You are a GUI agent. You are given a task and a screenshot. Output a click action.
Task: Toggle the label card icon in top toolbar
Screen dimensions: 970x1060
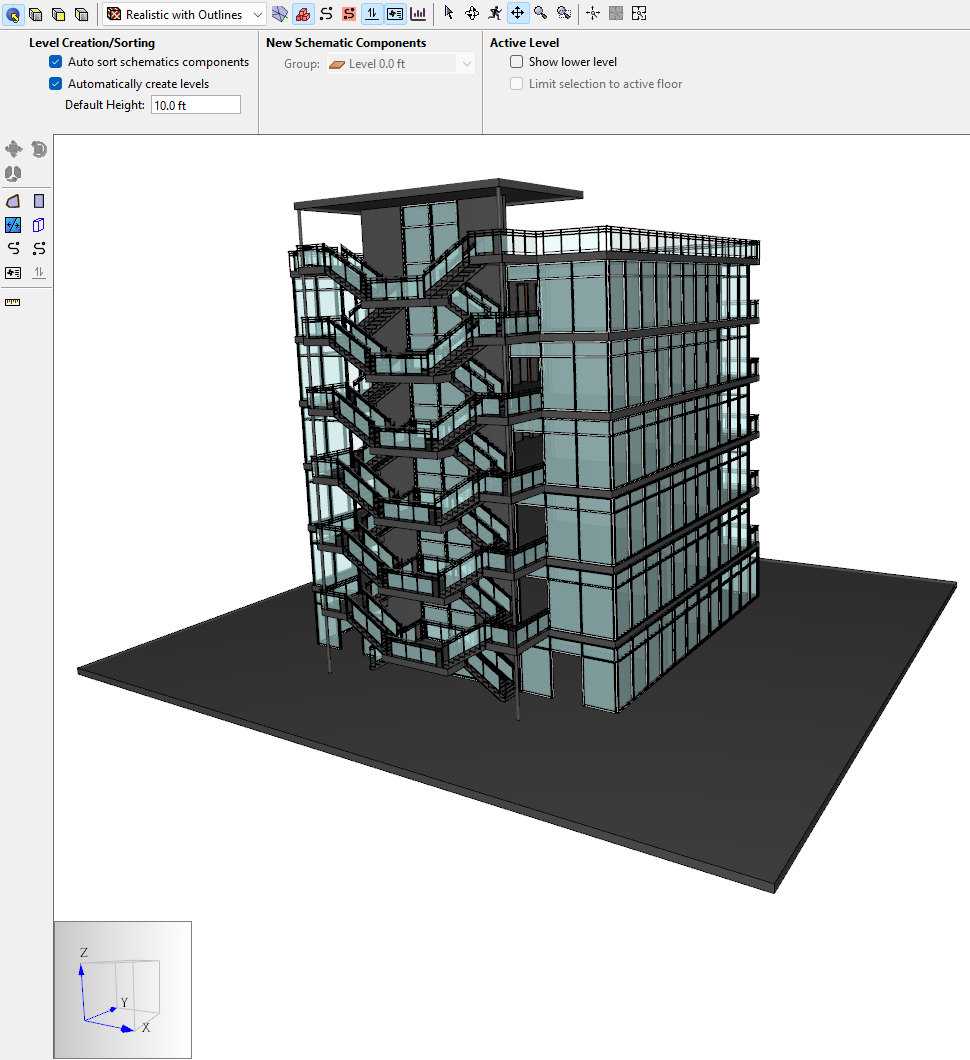click(x=395, y=14)
